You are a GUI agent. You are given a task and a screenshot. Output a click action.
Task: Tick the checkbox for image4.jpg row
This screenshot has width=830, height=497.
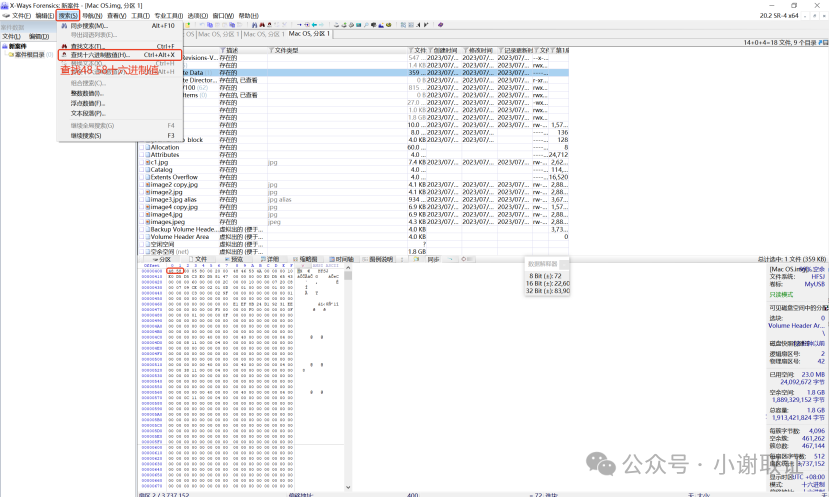pos(142,215)
